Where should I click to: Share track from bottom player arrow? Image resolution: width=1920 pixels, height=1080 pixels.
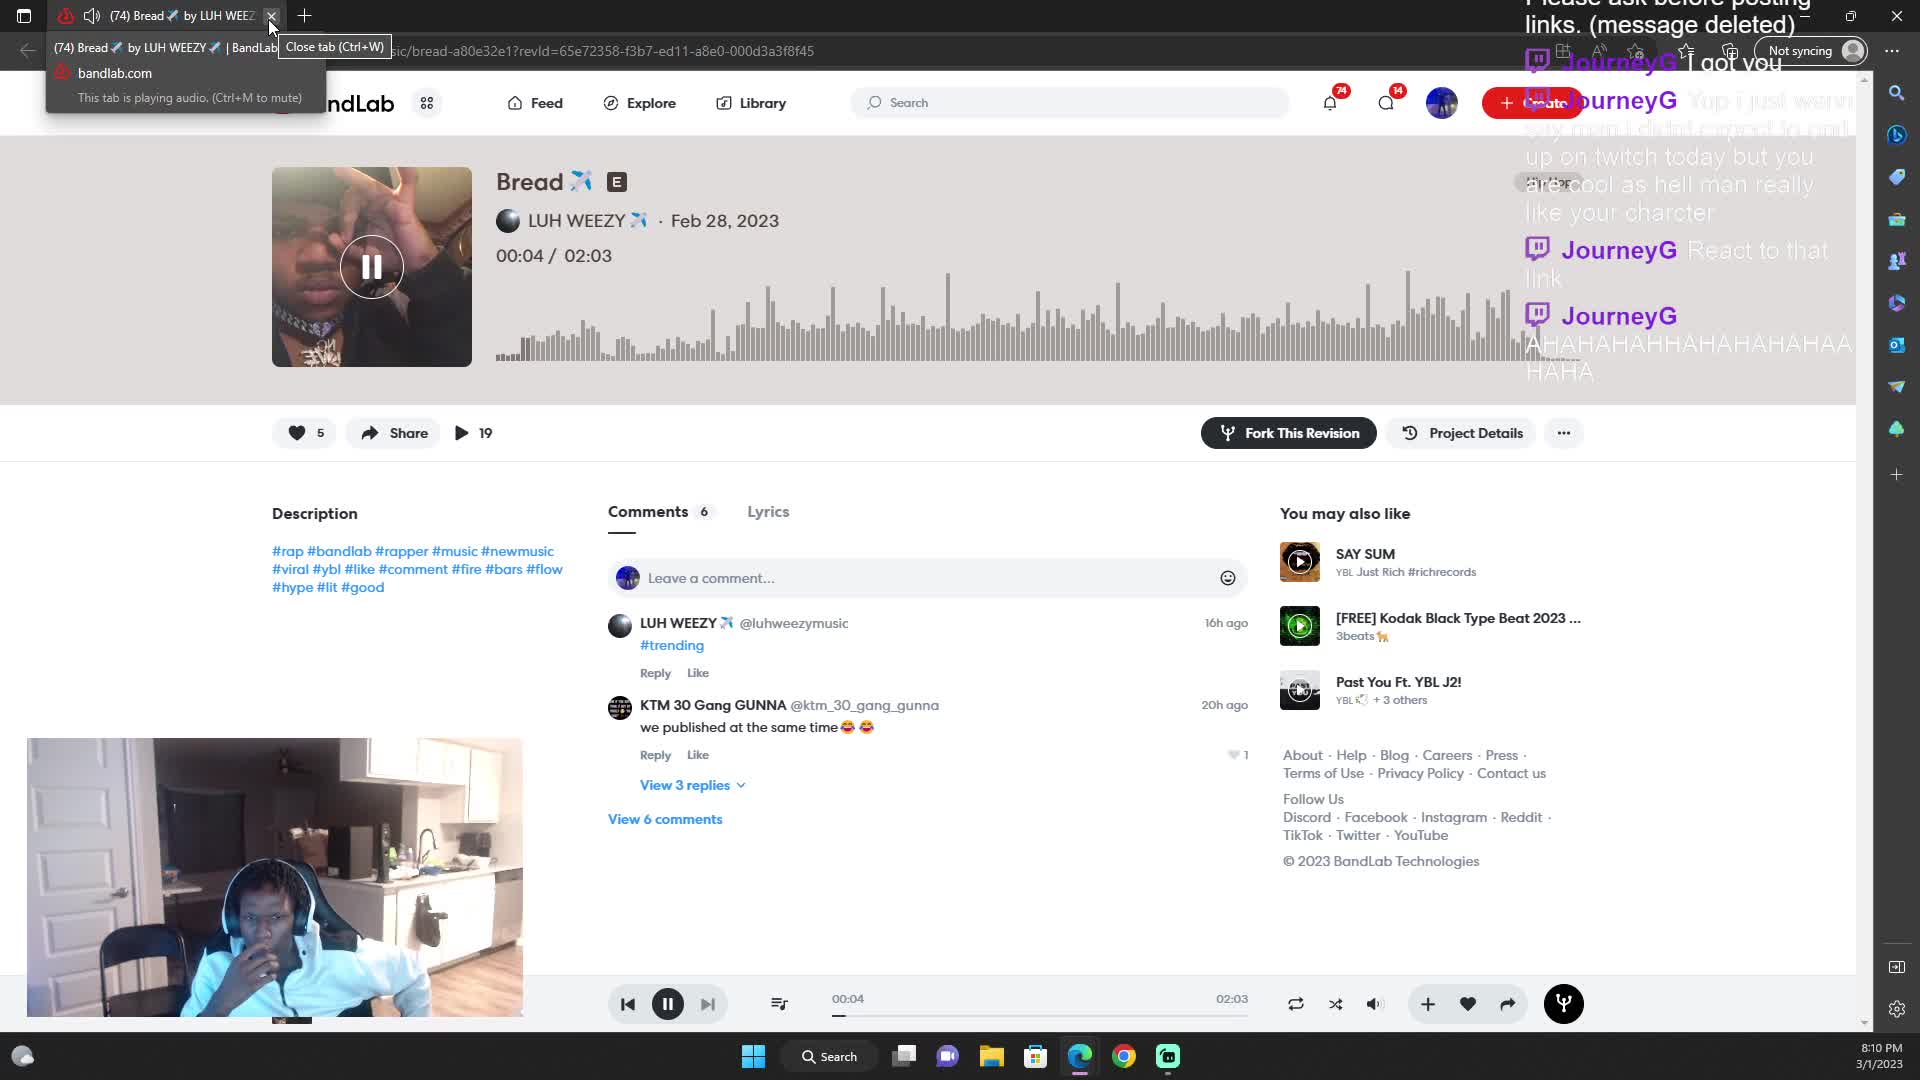(1508, 1004)
